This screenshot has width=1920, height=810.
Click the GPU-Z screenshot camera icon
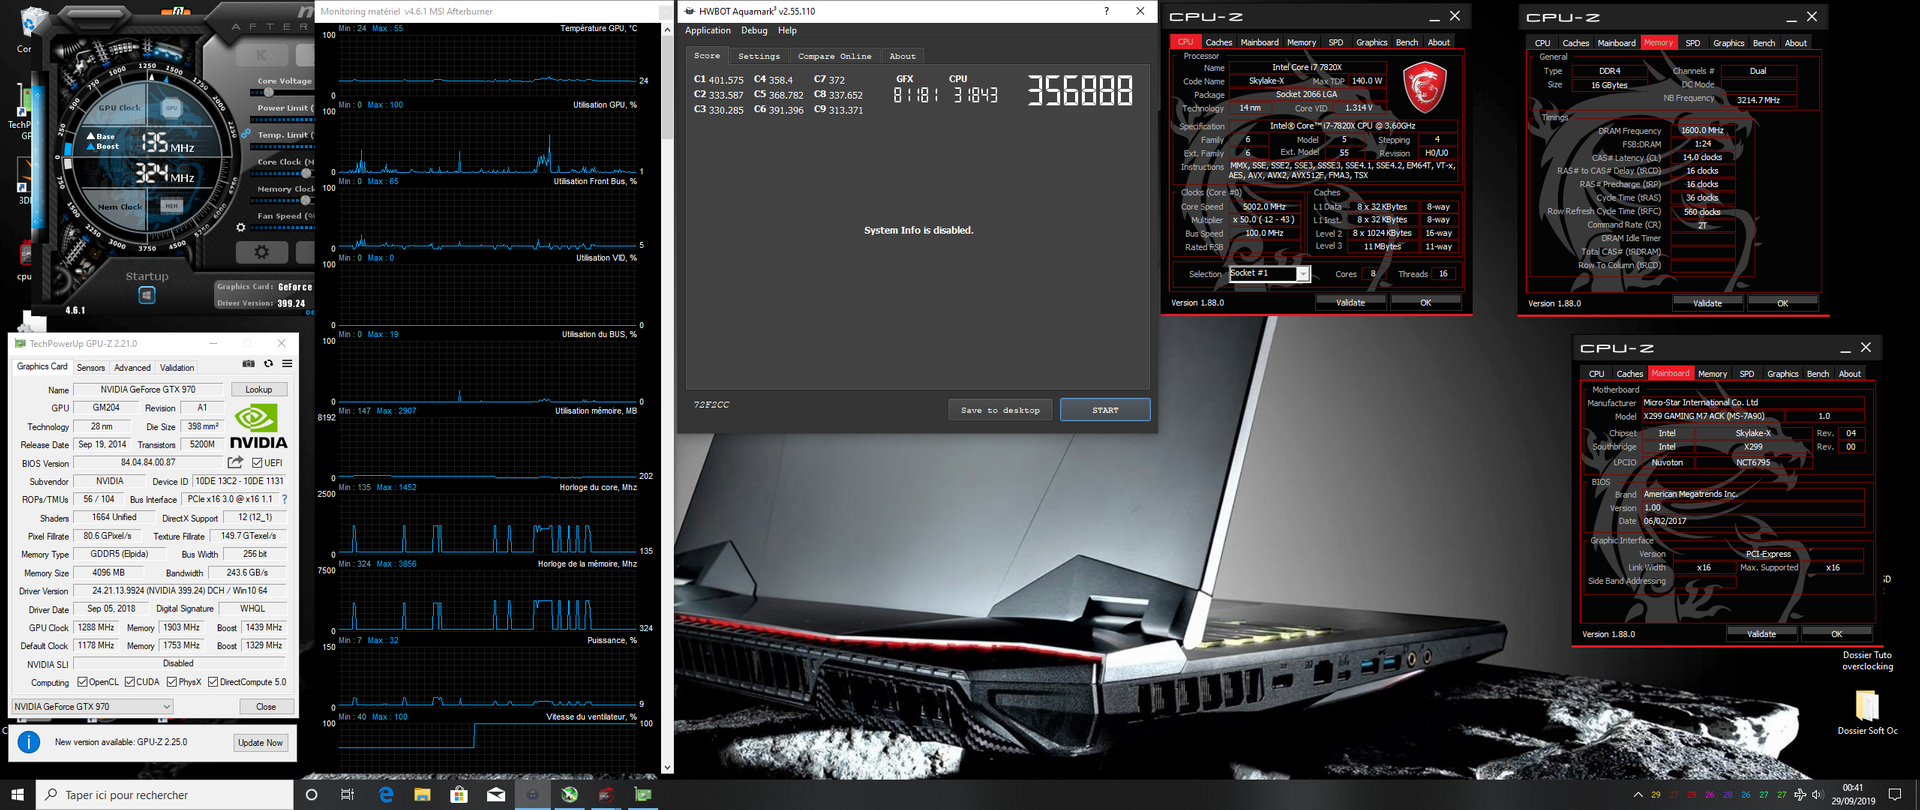[248, 364]
